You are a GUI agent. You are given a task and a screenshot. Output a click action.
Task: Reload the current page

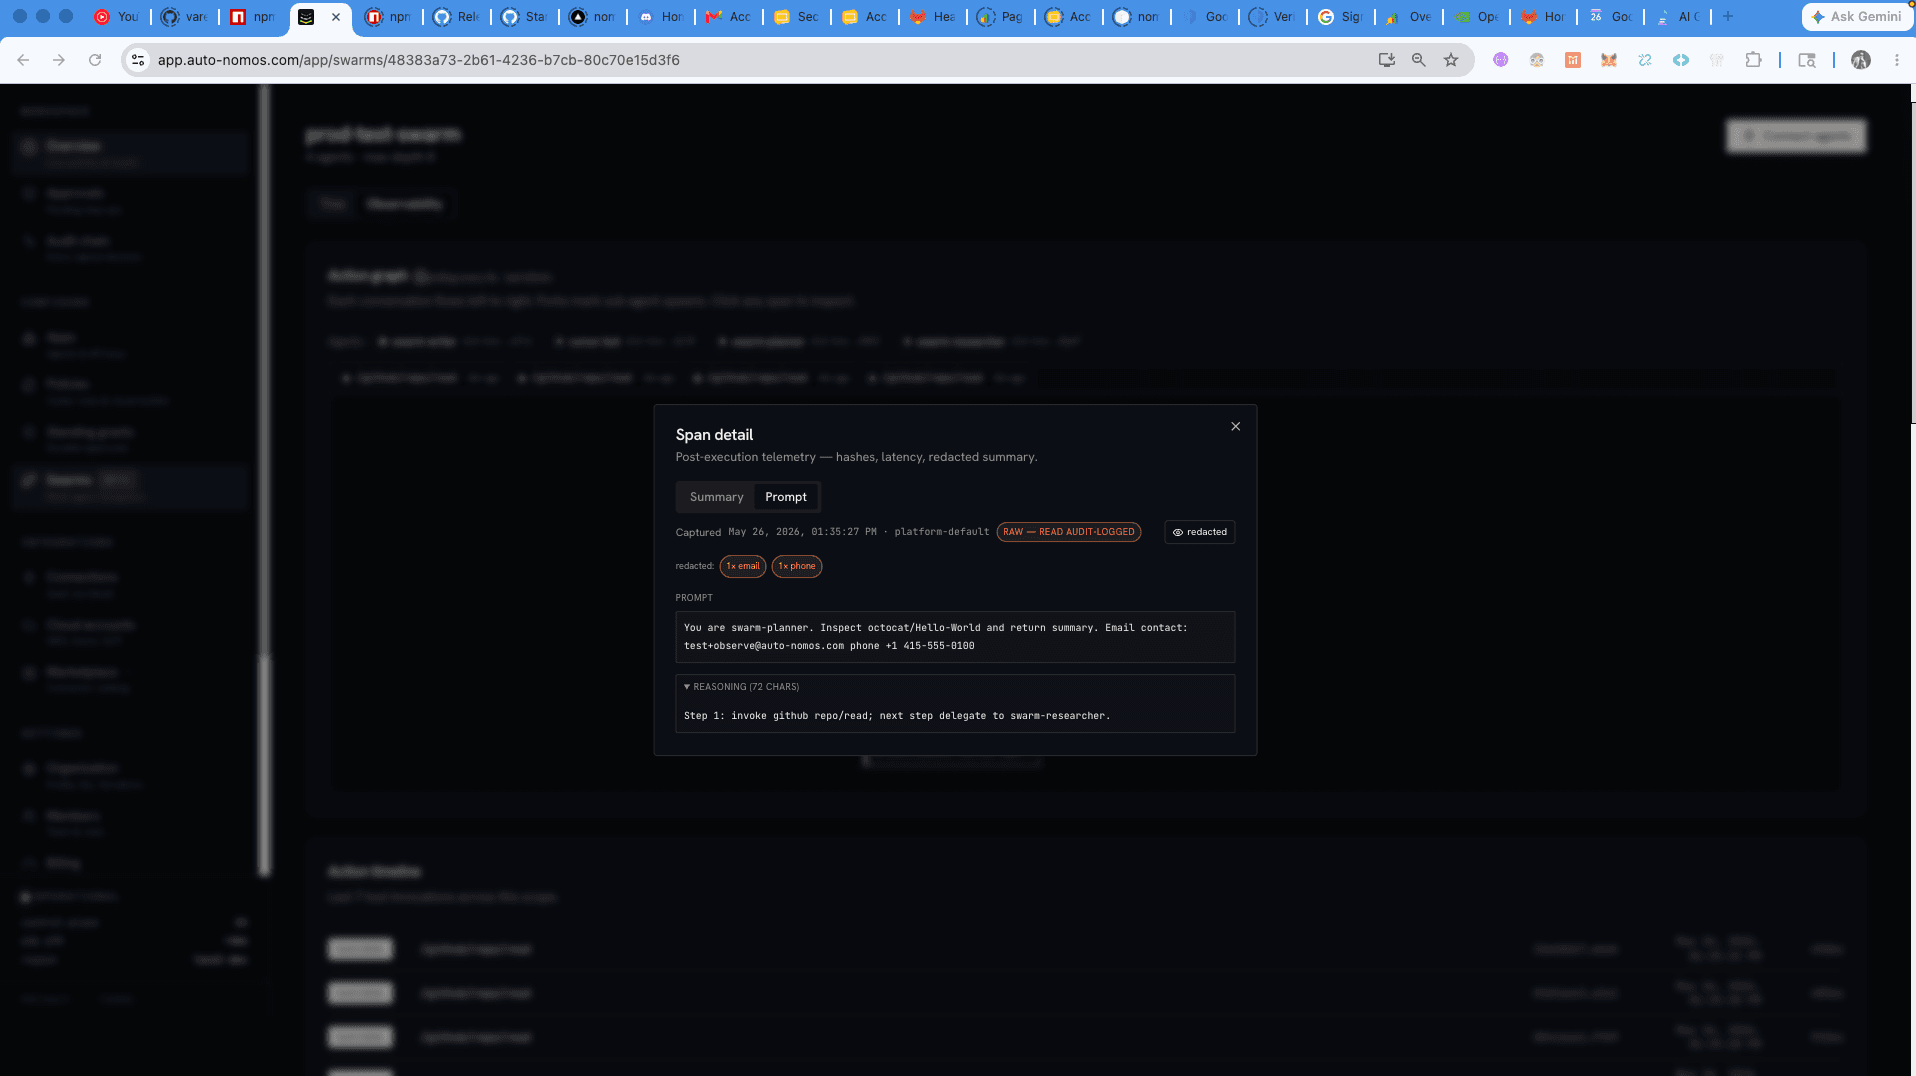[x=95, y=60]
